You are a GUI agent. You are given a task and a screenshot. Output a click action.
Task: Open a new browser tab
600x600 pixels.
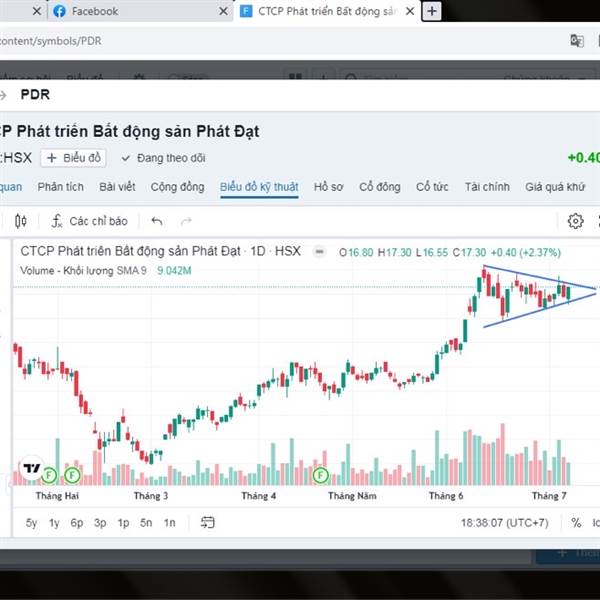(x=432, y=11)
